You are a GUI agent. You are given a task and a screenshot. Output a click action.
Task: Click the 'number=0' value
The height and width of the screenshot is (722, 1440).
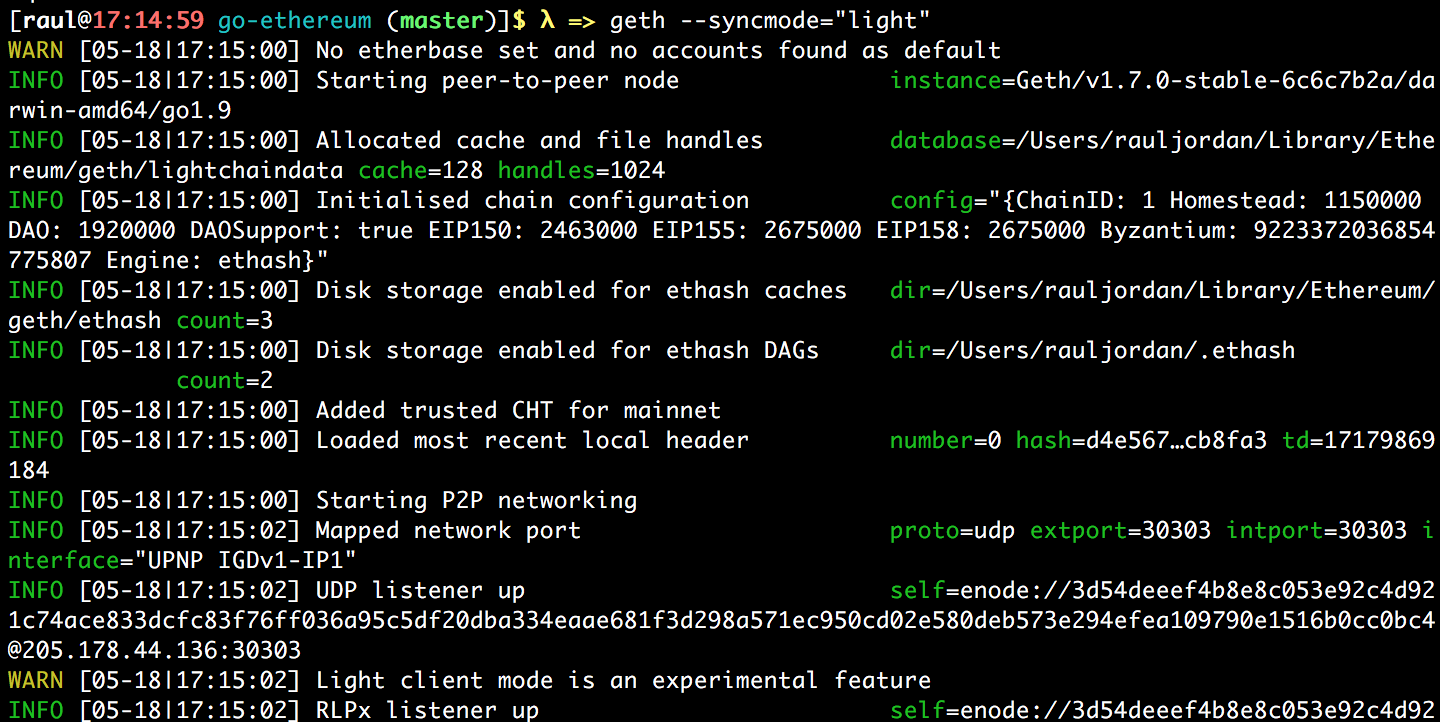coord(945,440)
